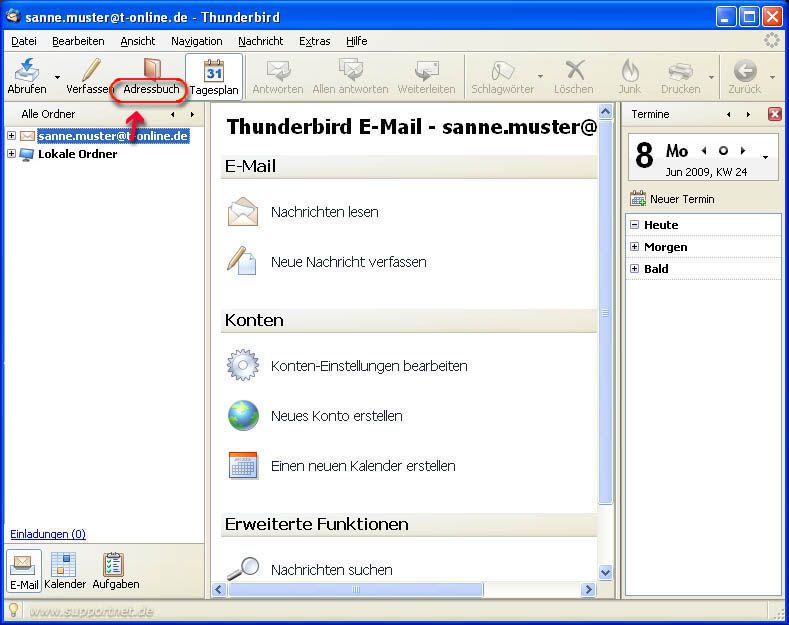The width and height of the screenshot is (789, 625).
Task: Open the dropdown arrow next to Abrufen
Action: (57, 77)
